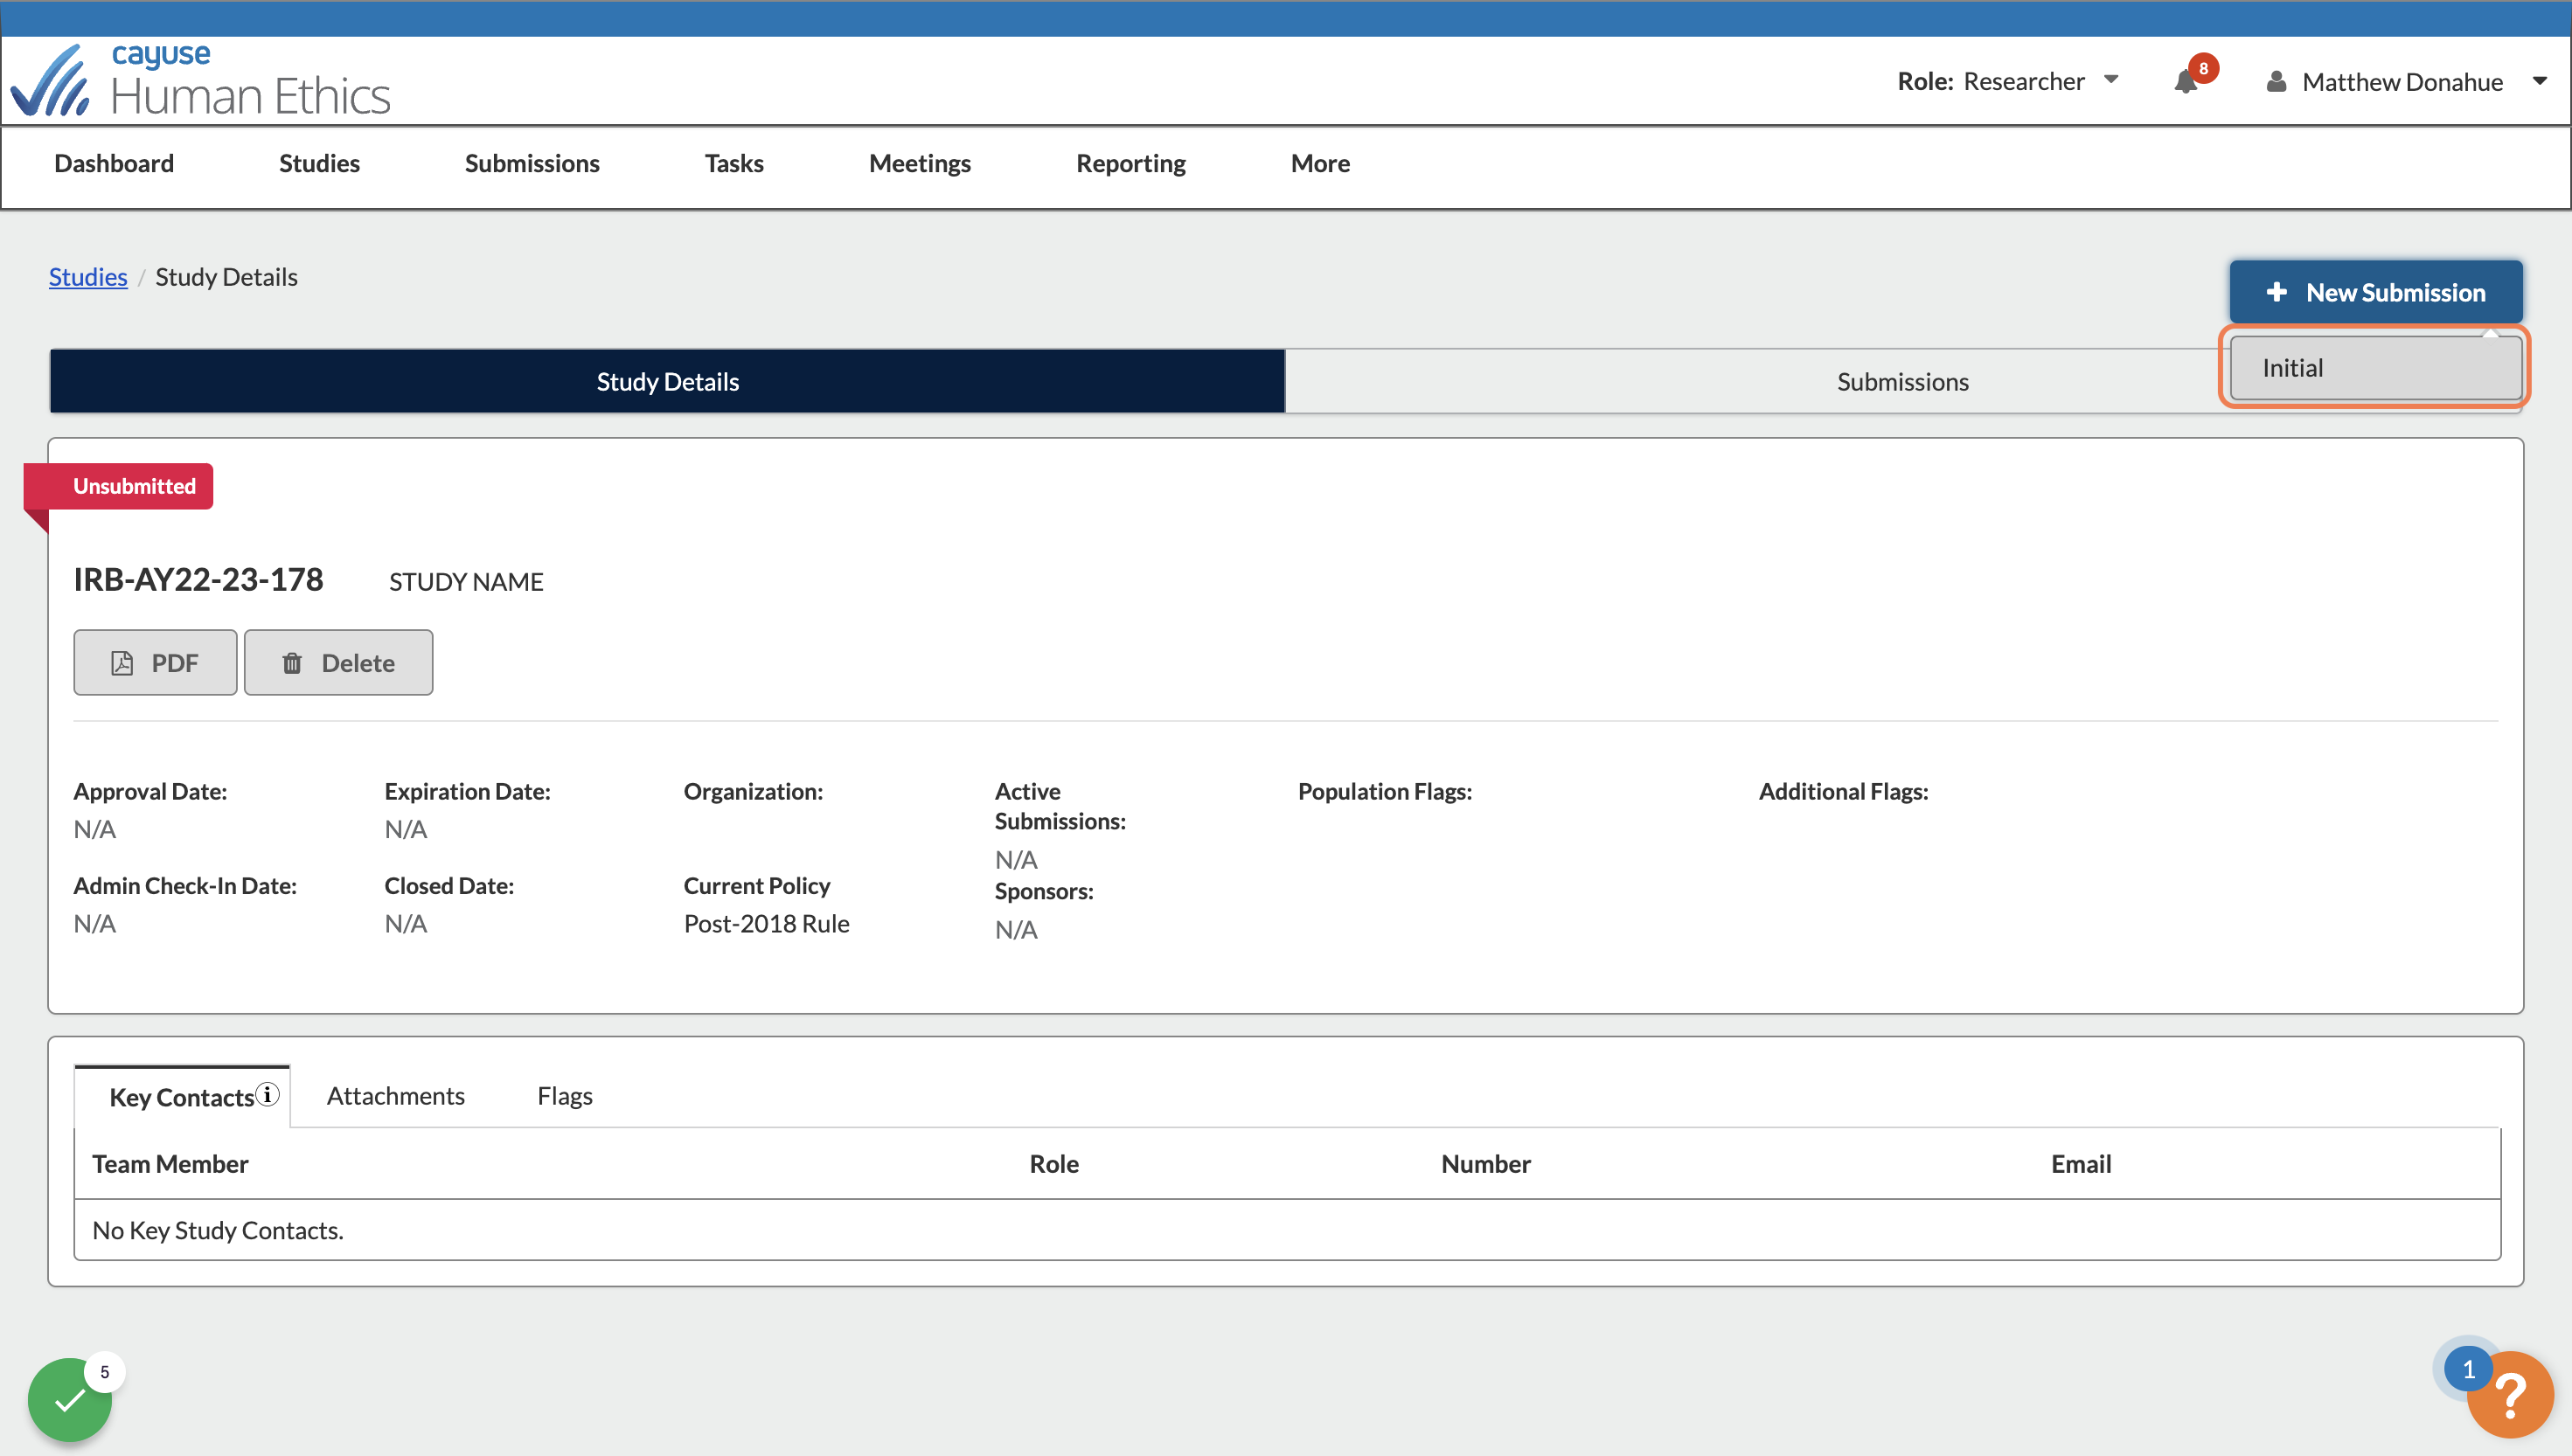The image size is (2572, 1456).
Task: Click the Email column header
Action: point(2081,1164)
